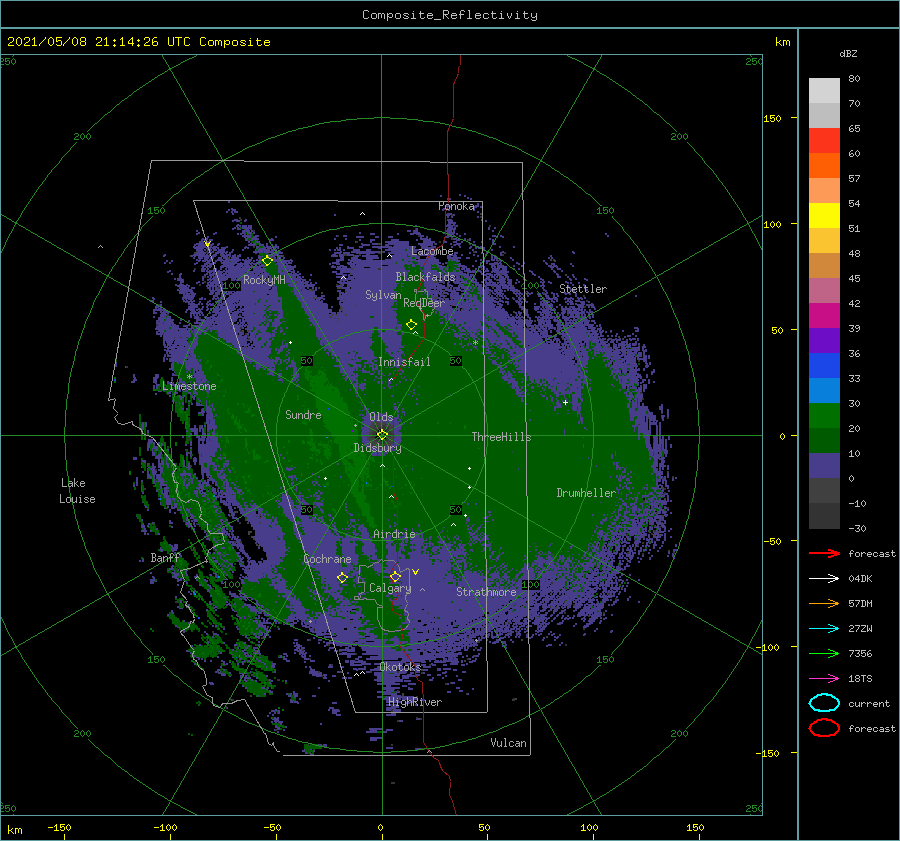
Task: Select the white 04DK arrow in legend
Action: pyautogui.click(x=824, y=578)
